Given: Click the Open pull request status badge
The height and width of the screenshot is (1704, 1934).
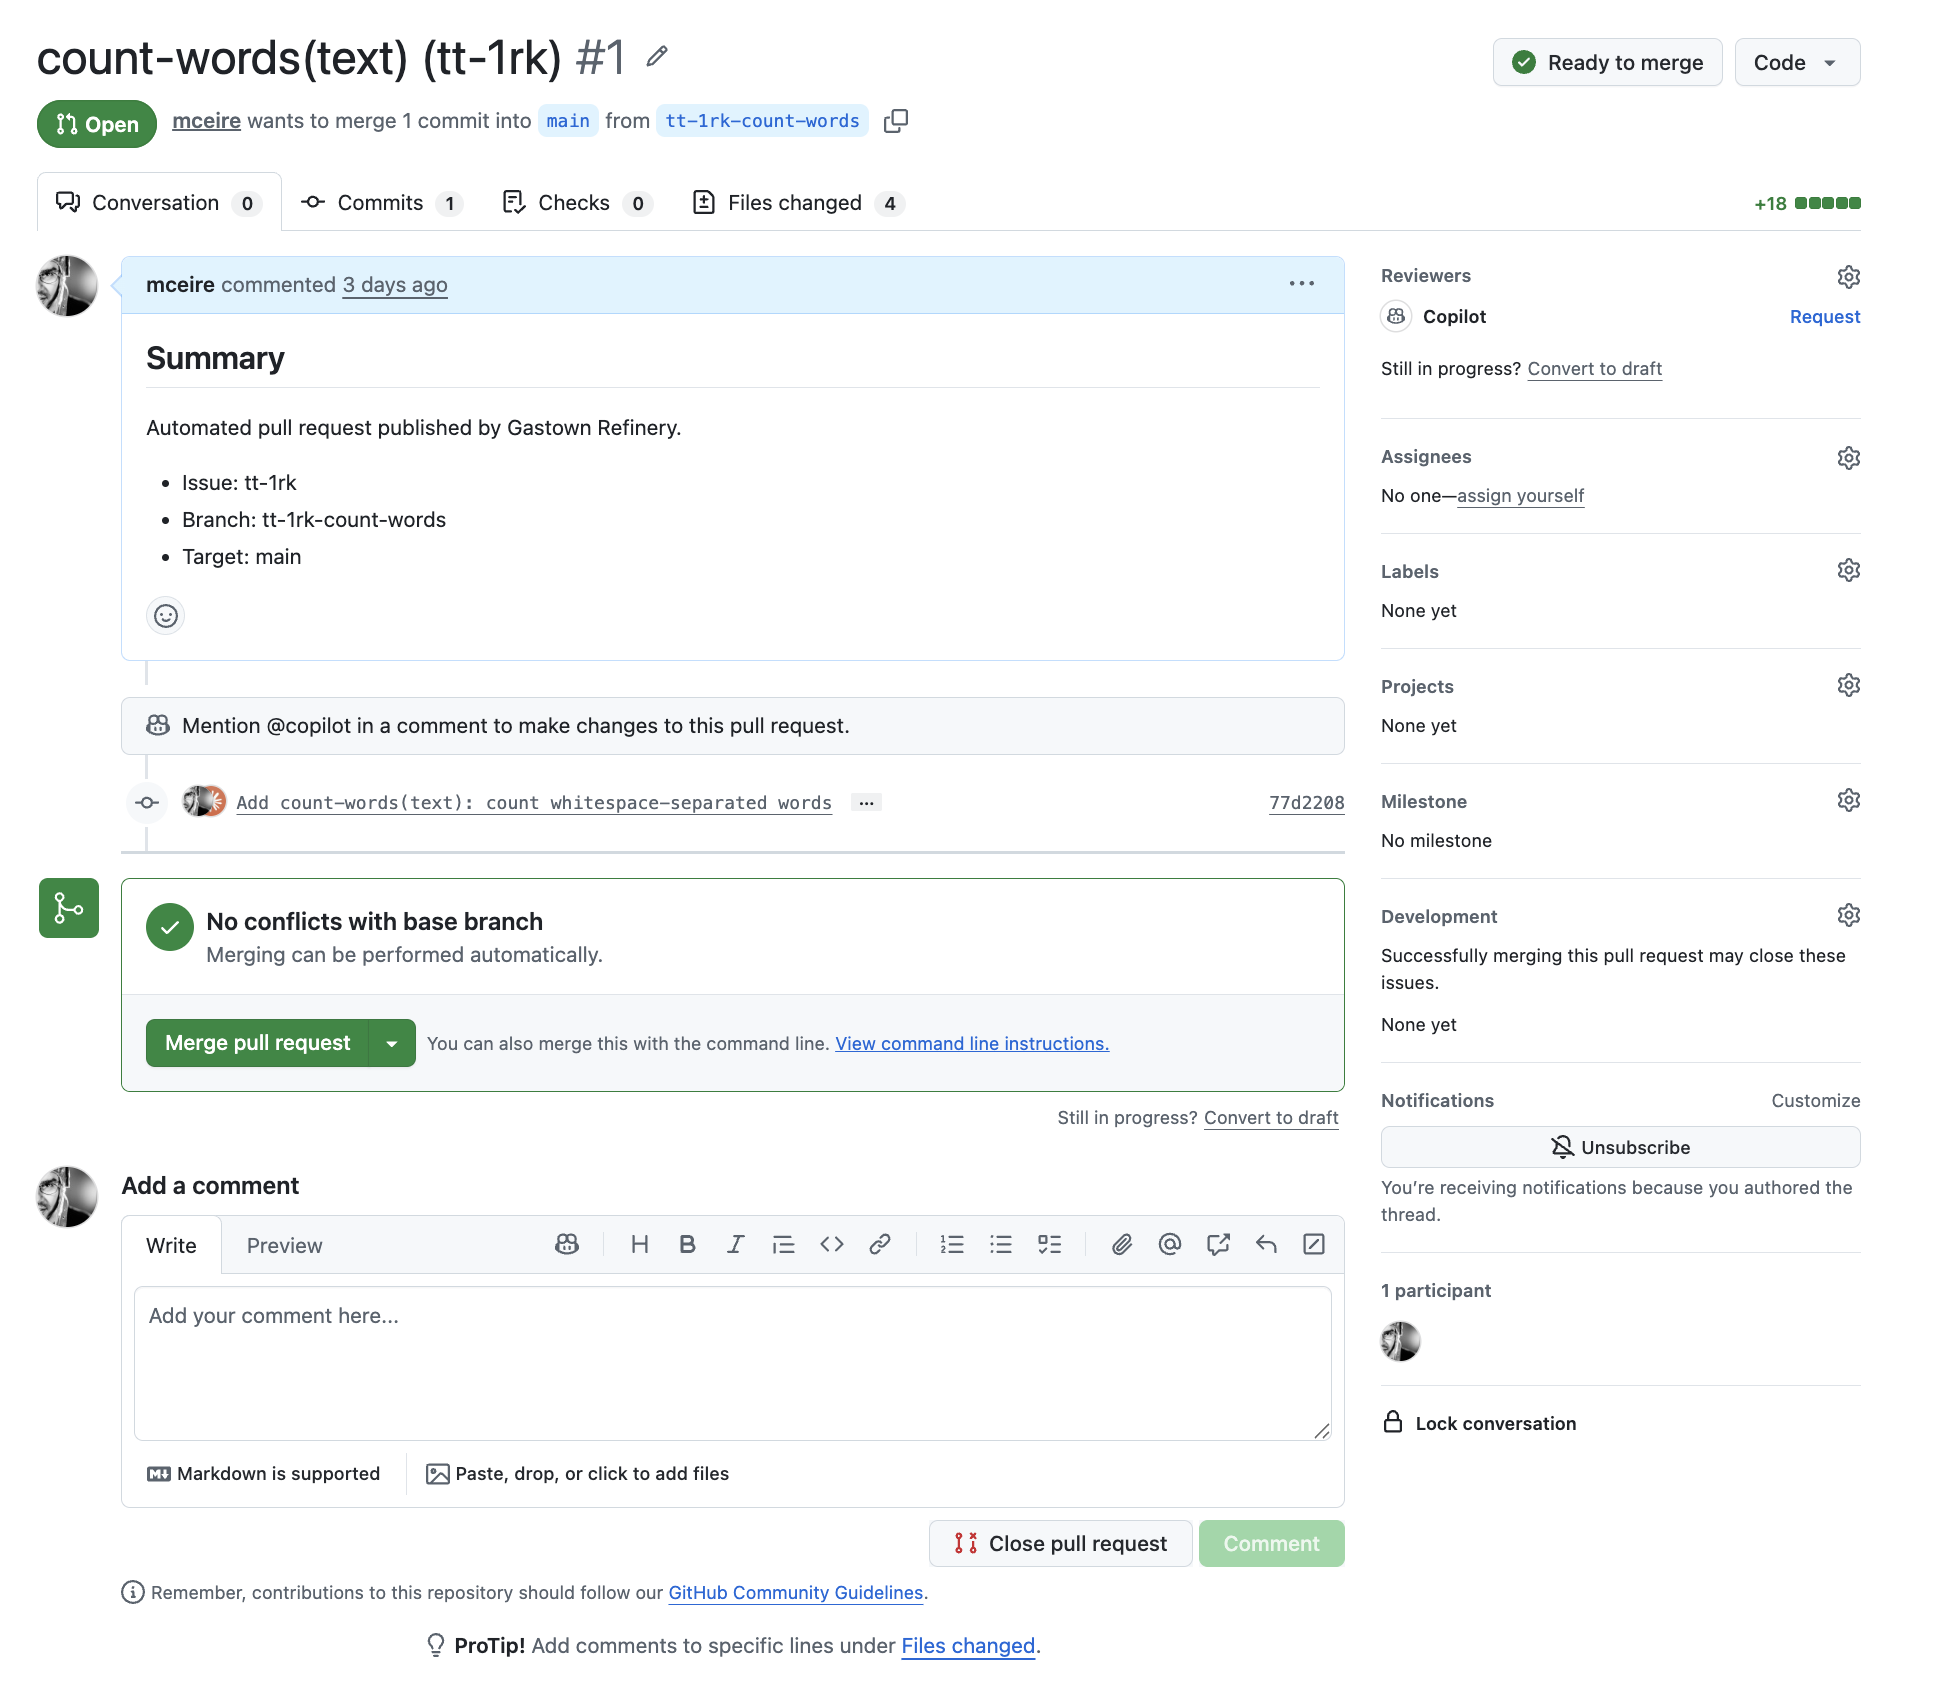Looking at the screenshot, I should pyautogui.click(x=97, y=124).
